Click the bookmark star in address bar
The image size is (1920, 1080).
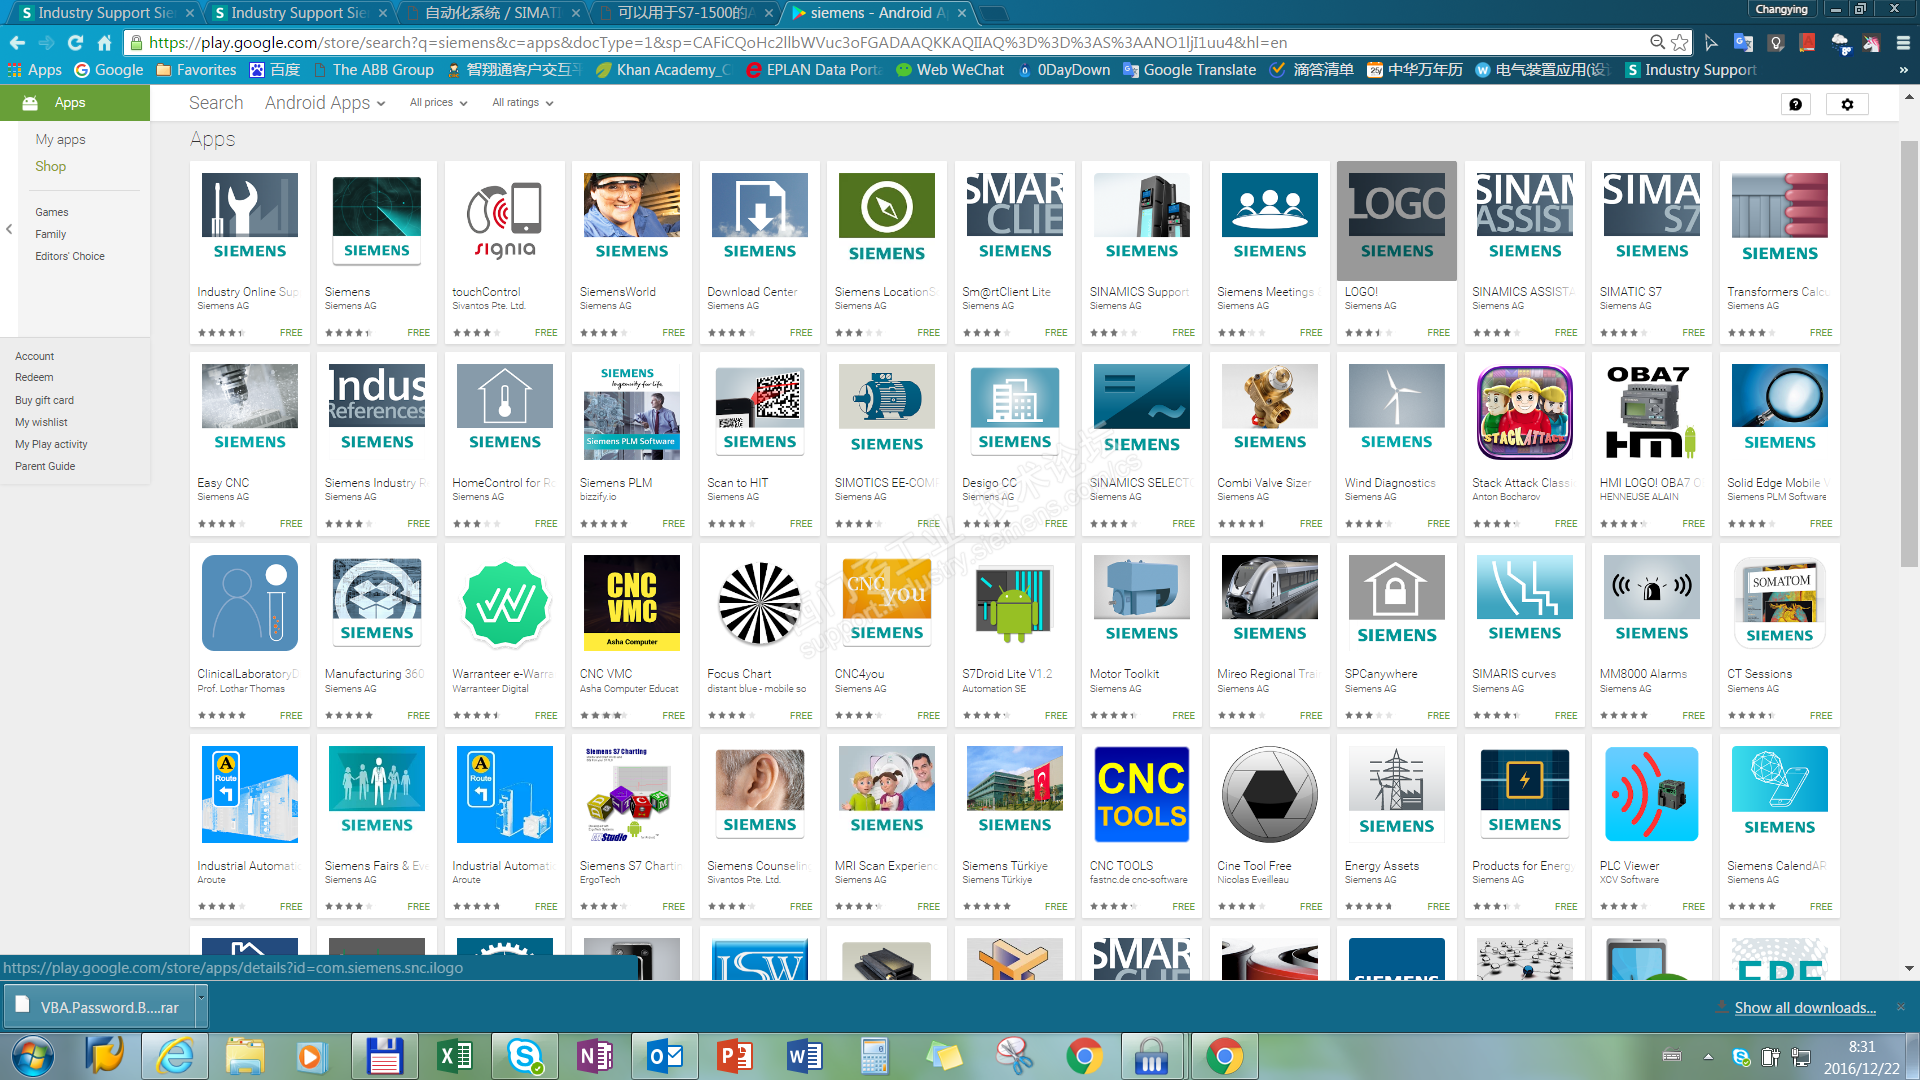click(x=1680, y=43)
